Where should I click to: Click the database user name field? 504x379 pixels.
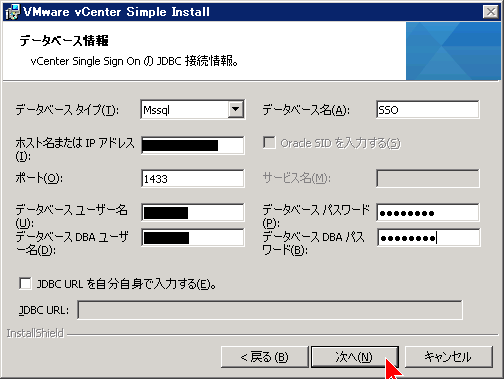pyautogui.click(x=193, y=212)
